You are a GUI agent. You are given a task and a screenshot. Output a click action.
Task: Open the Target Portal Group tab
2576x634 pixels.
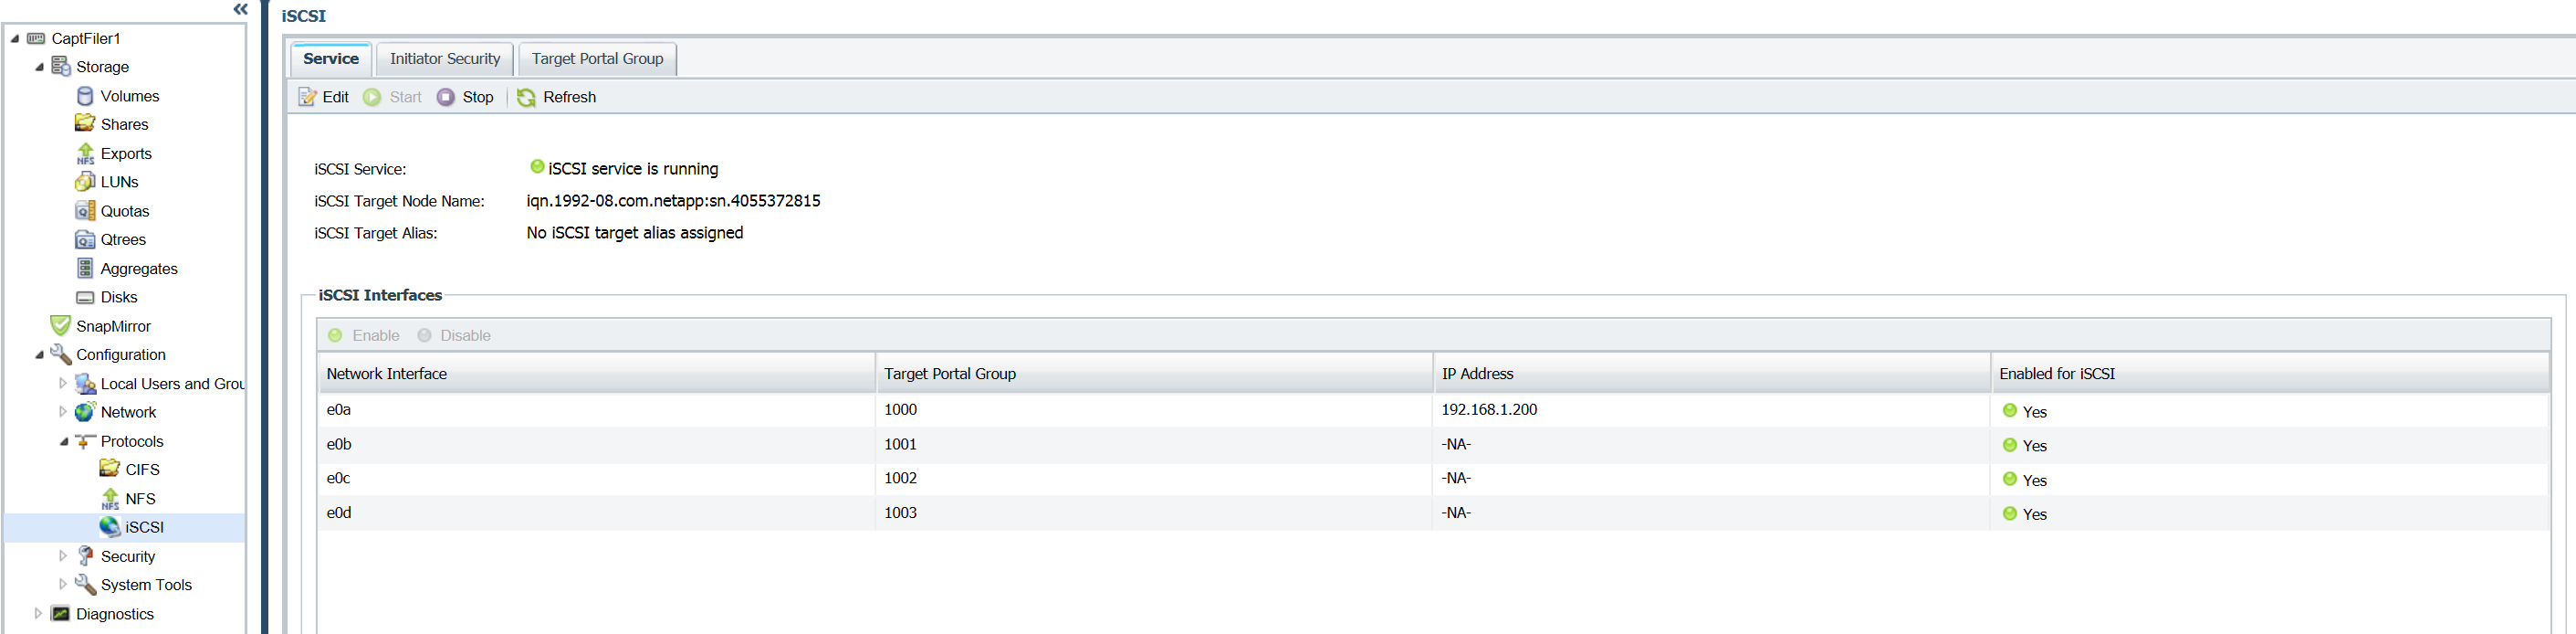click(597, 59)
